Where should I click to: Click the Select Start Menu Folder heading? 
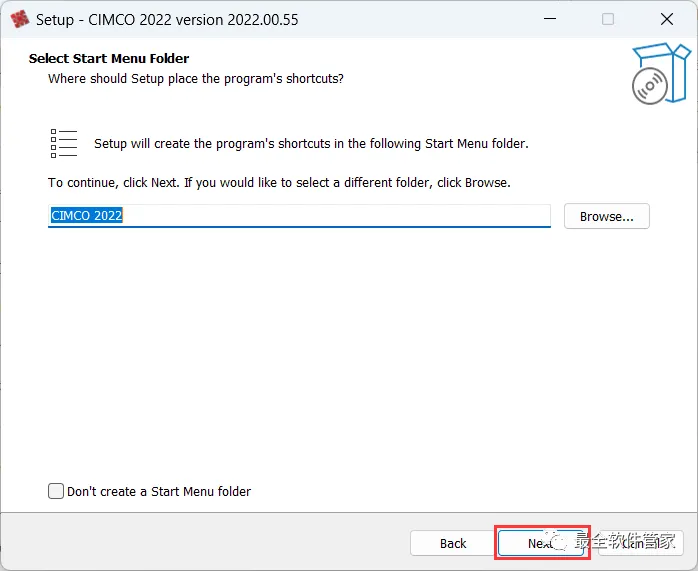coord(109,58)
